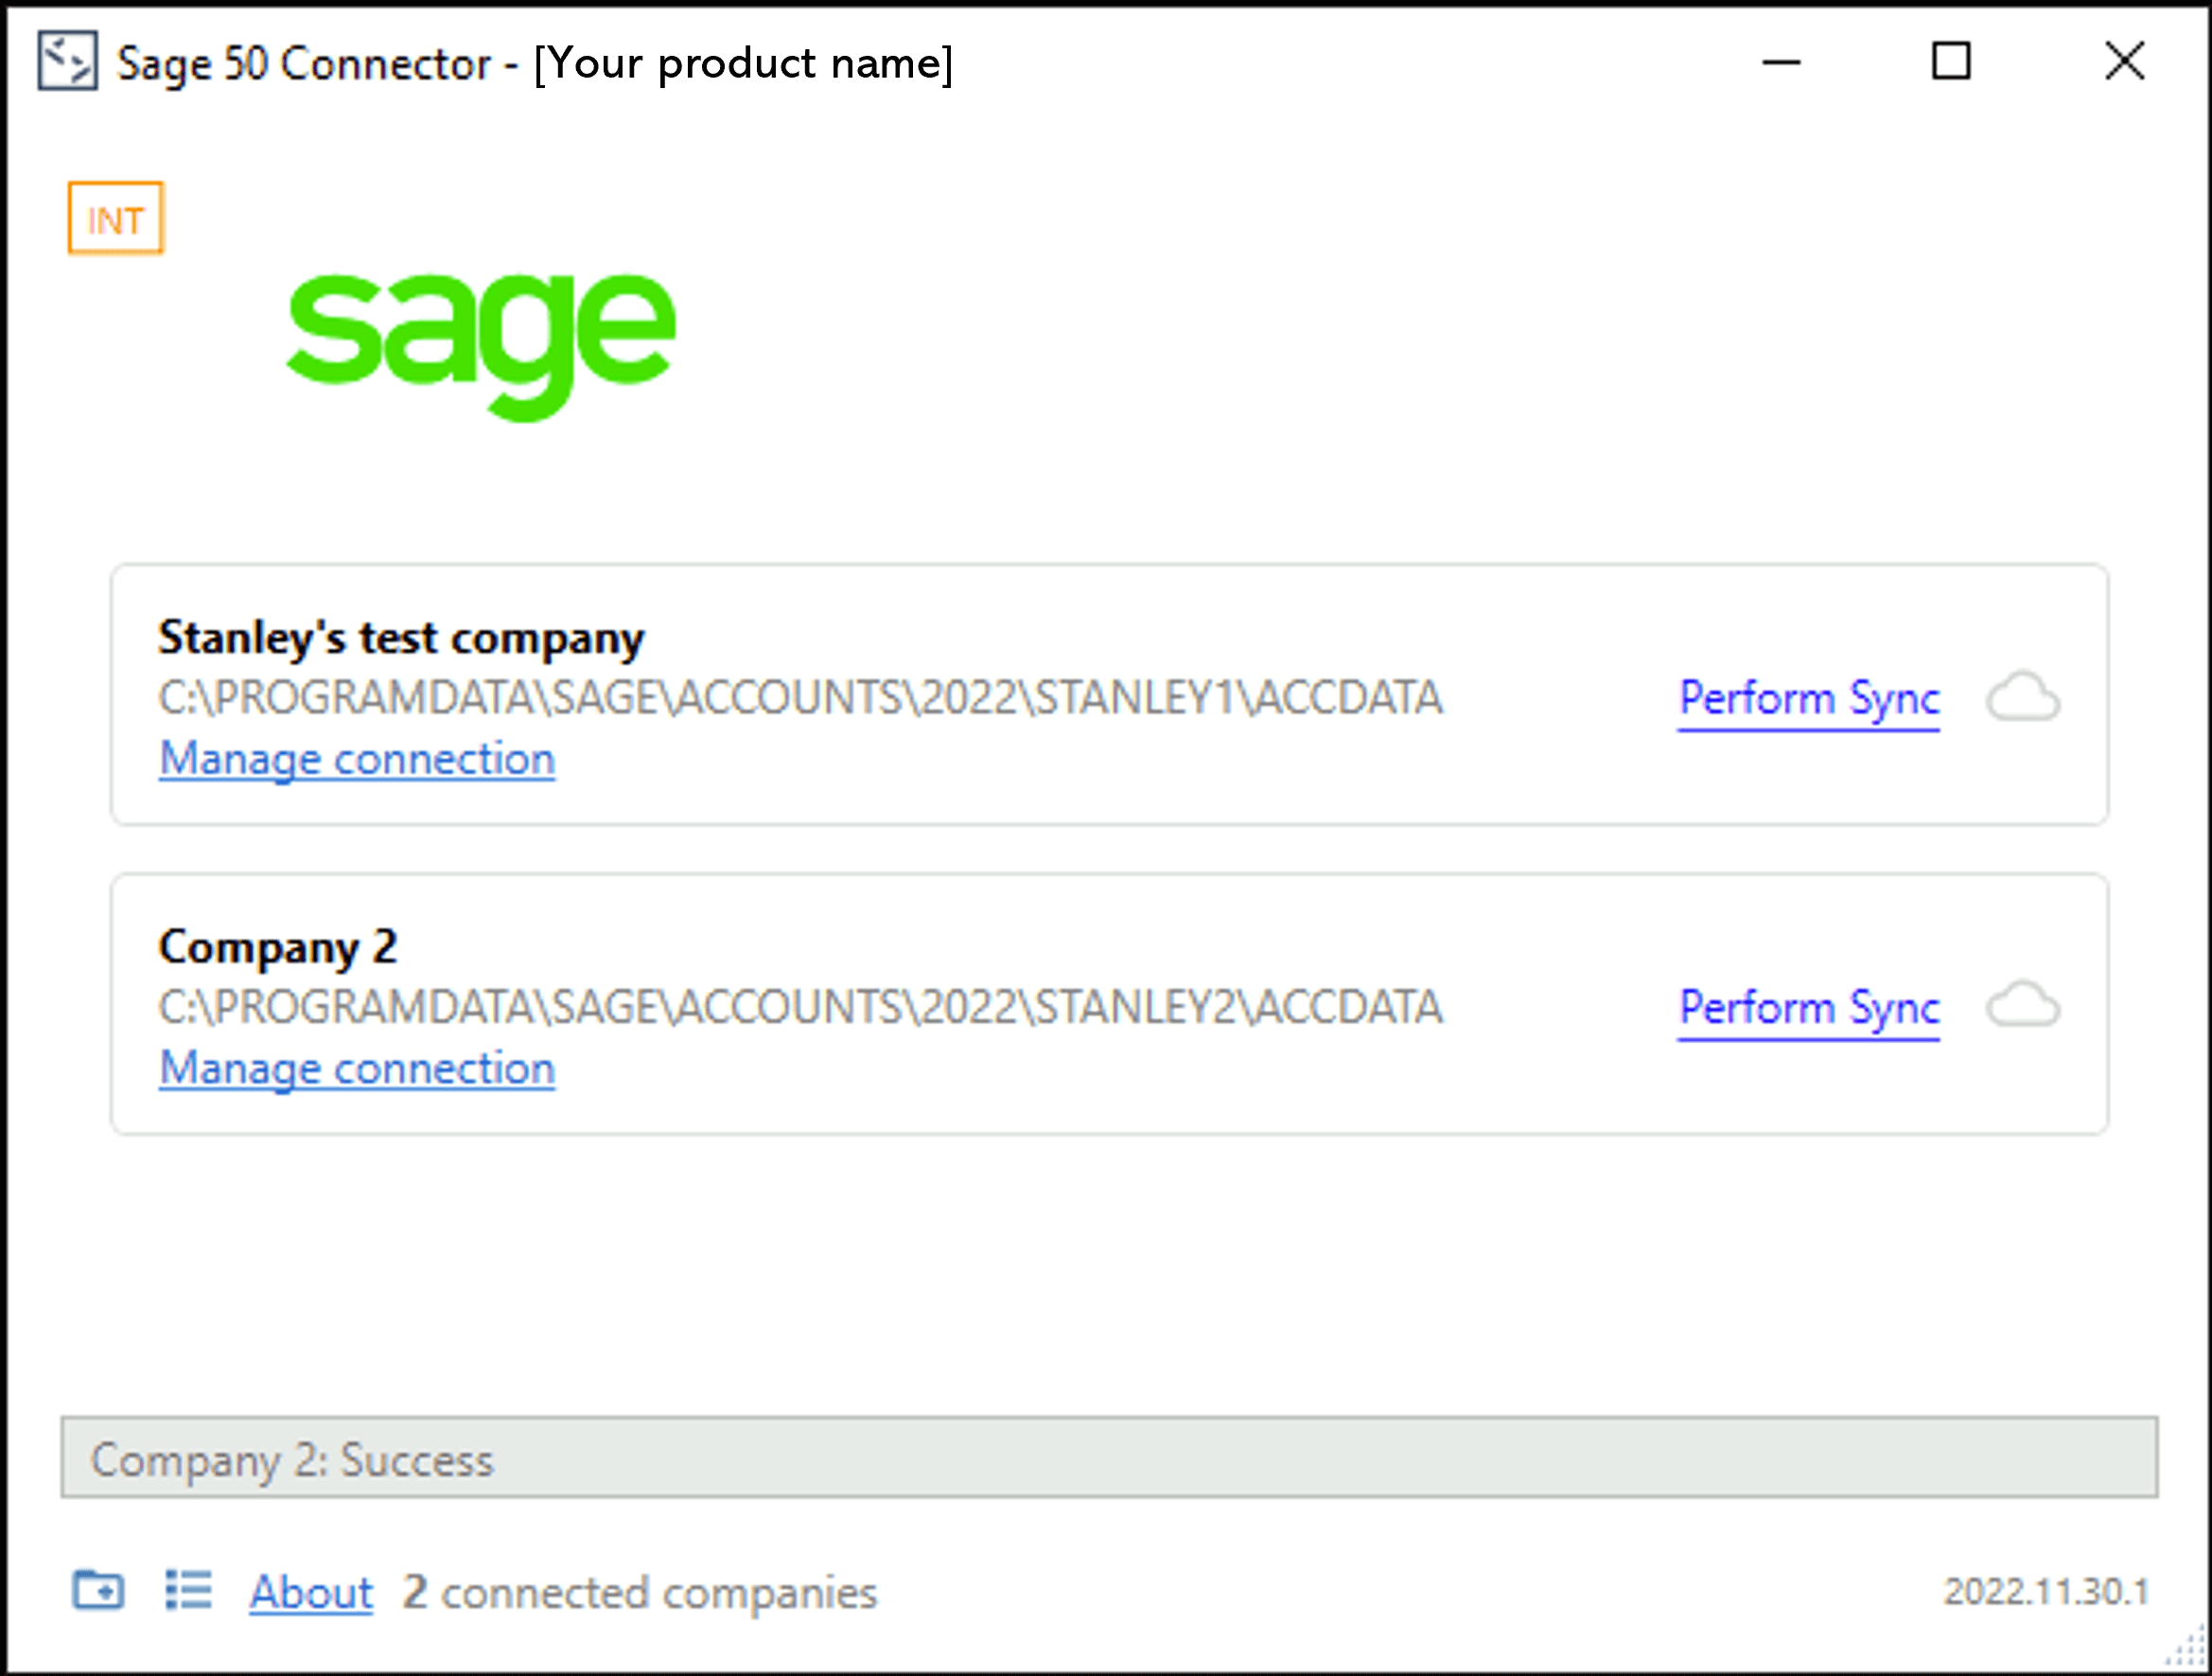The image size is (2212, 1676).
Task: Select the Company 2 heading
Action: coord(278,947)
